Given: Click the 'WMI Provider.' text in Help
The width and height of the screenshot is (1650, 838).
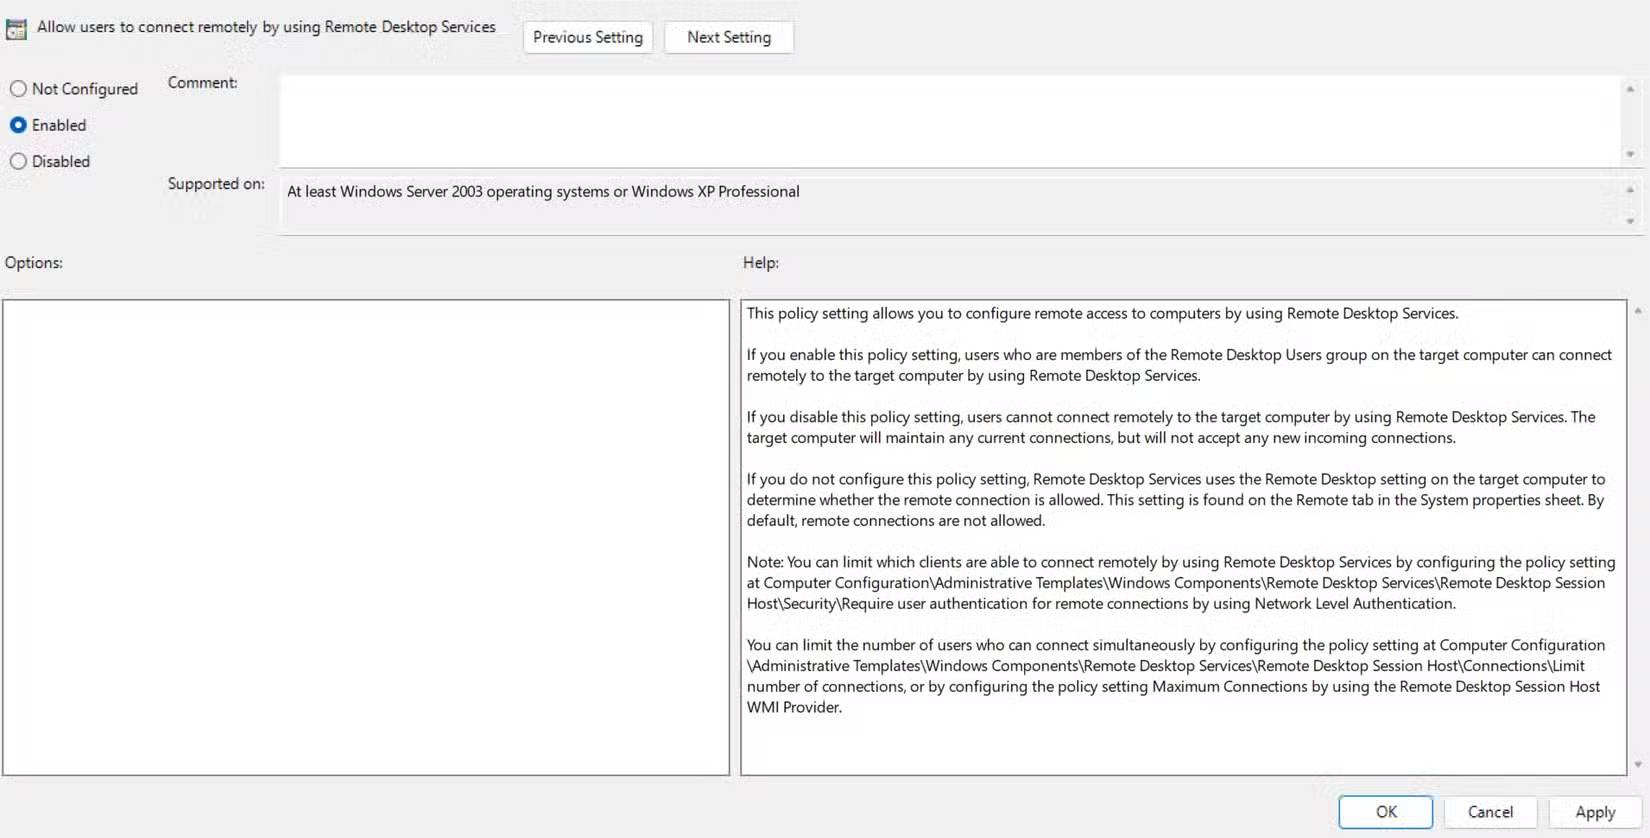Looking at the screenshot, I should pos(794,707).
